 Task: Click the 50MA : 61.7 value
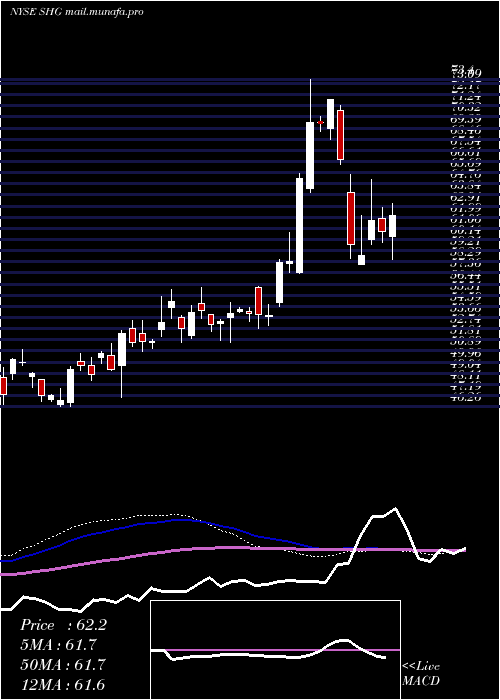pos(63,665)
